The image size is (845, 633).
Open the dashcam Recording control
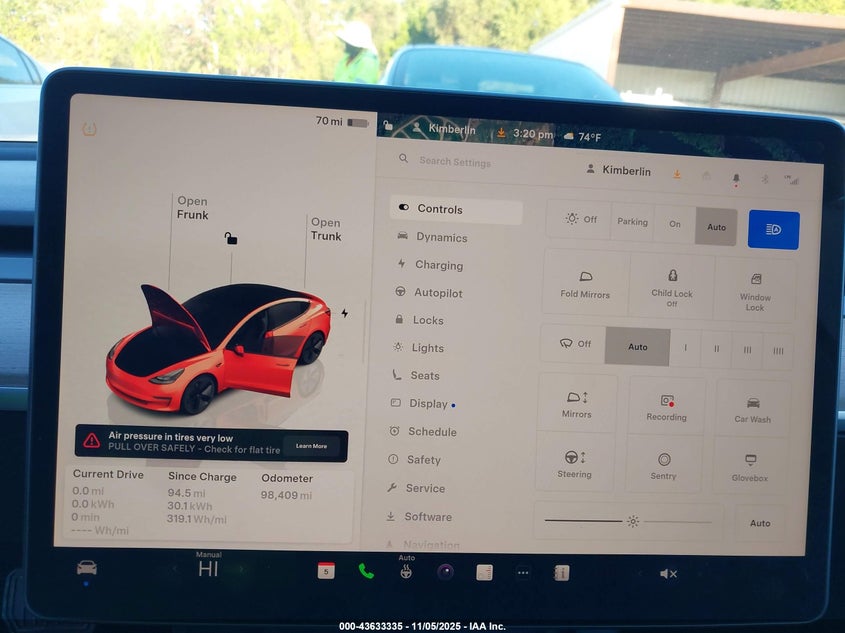tap(666, 406)
